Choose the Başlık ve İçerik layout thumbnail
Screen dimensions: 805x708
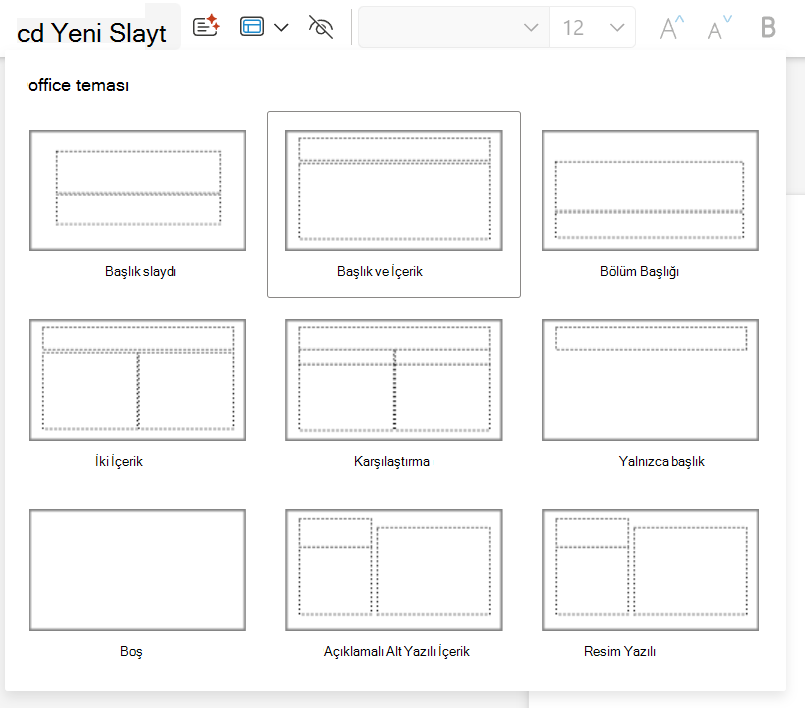coord(394,190)
